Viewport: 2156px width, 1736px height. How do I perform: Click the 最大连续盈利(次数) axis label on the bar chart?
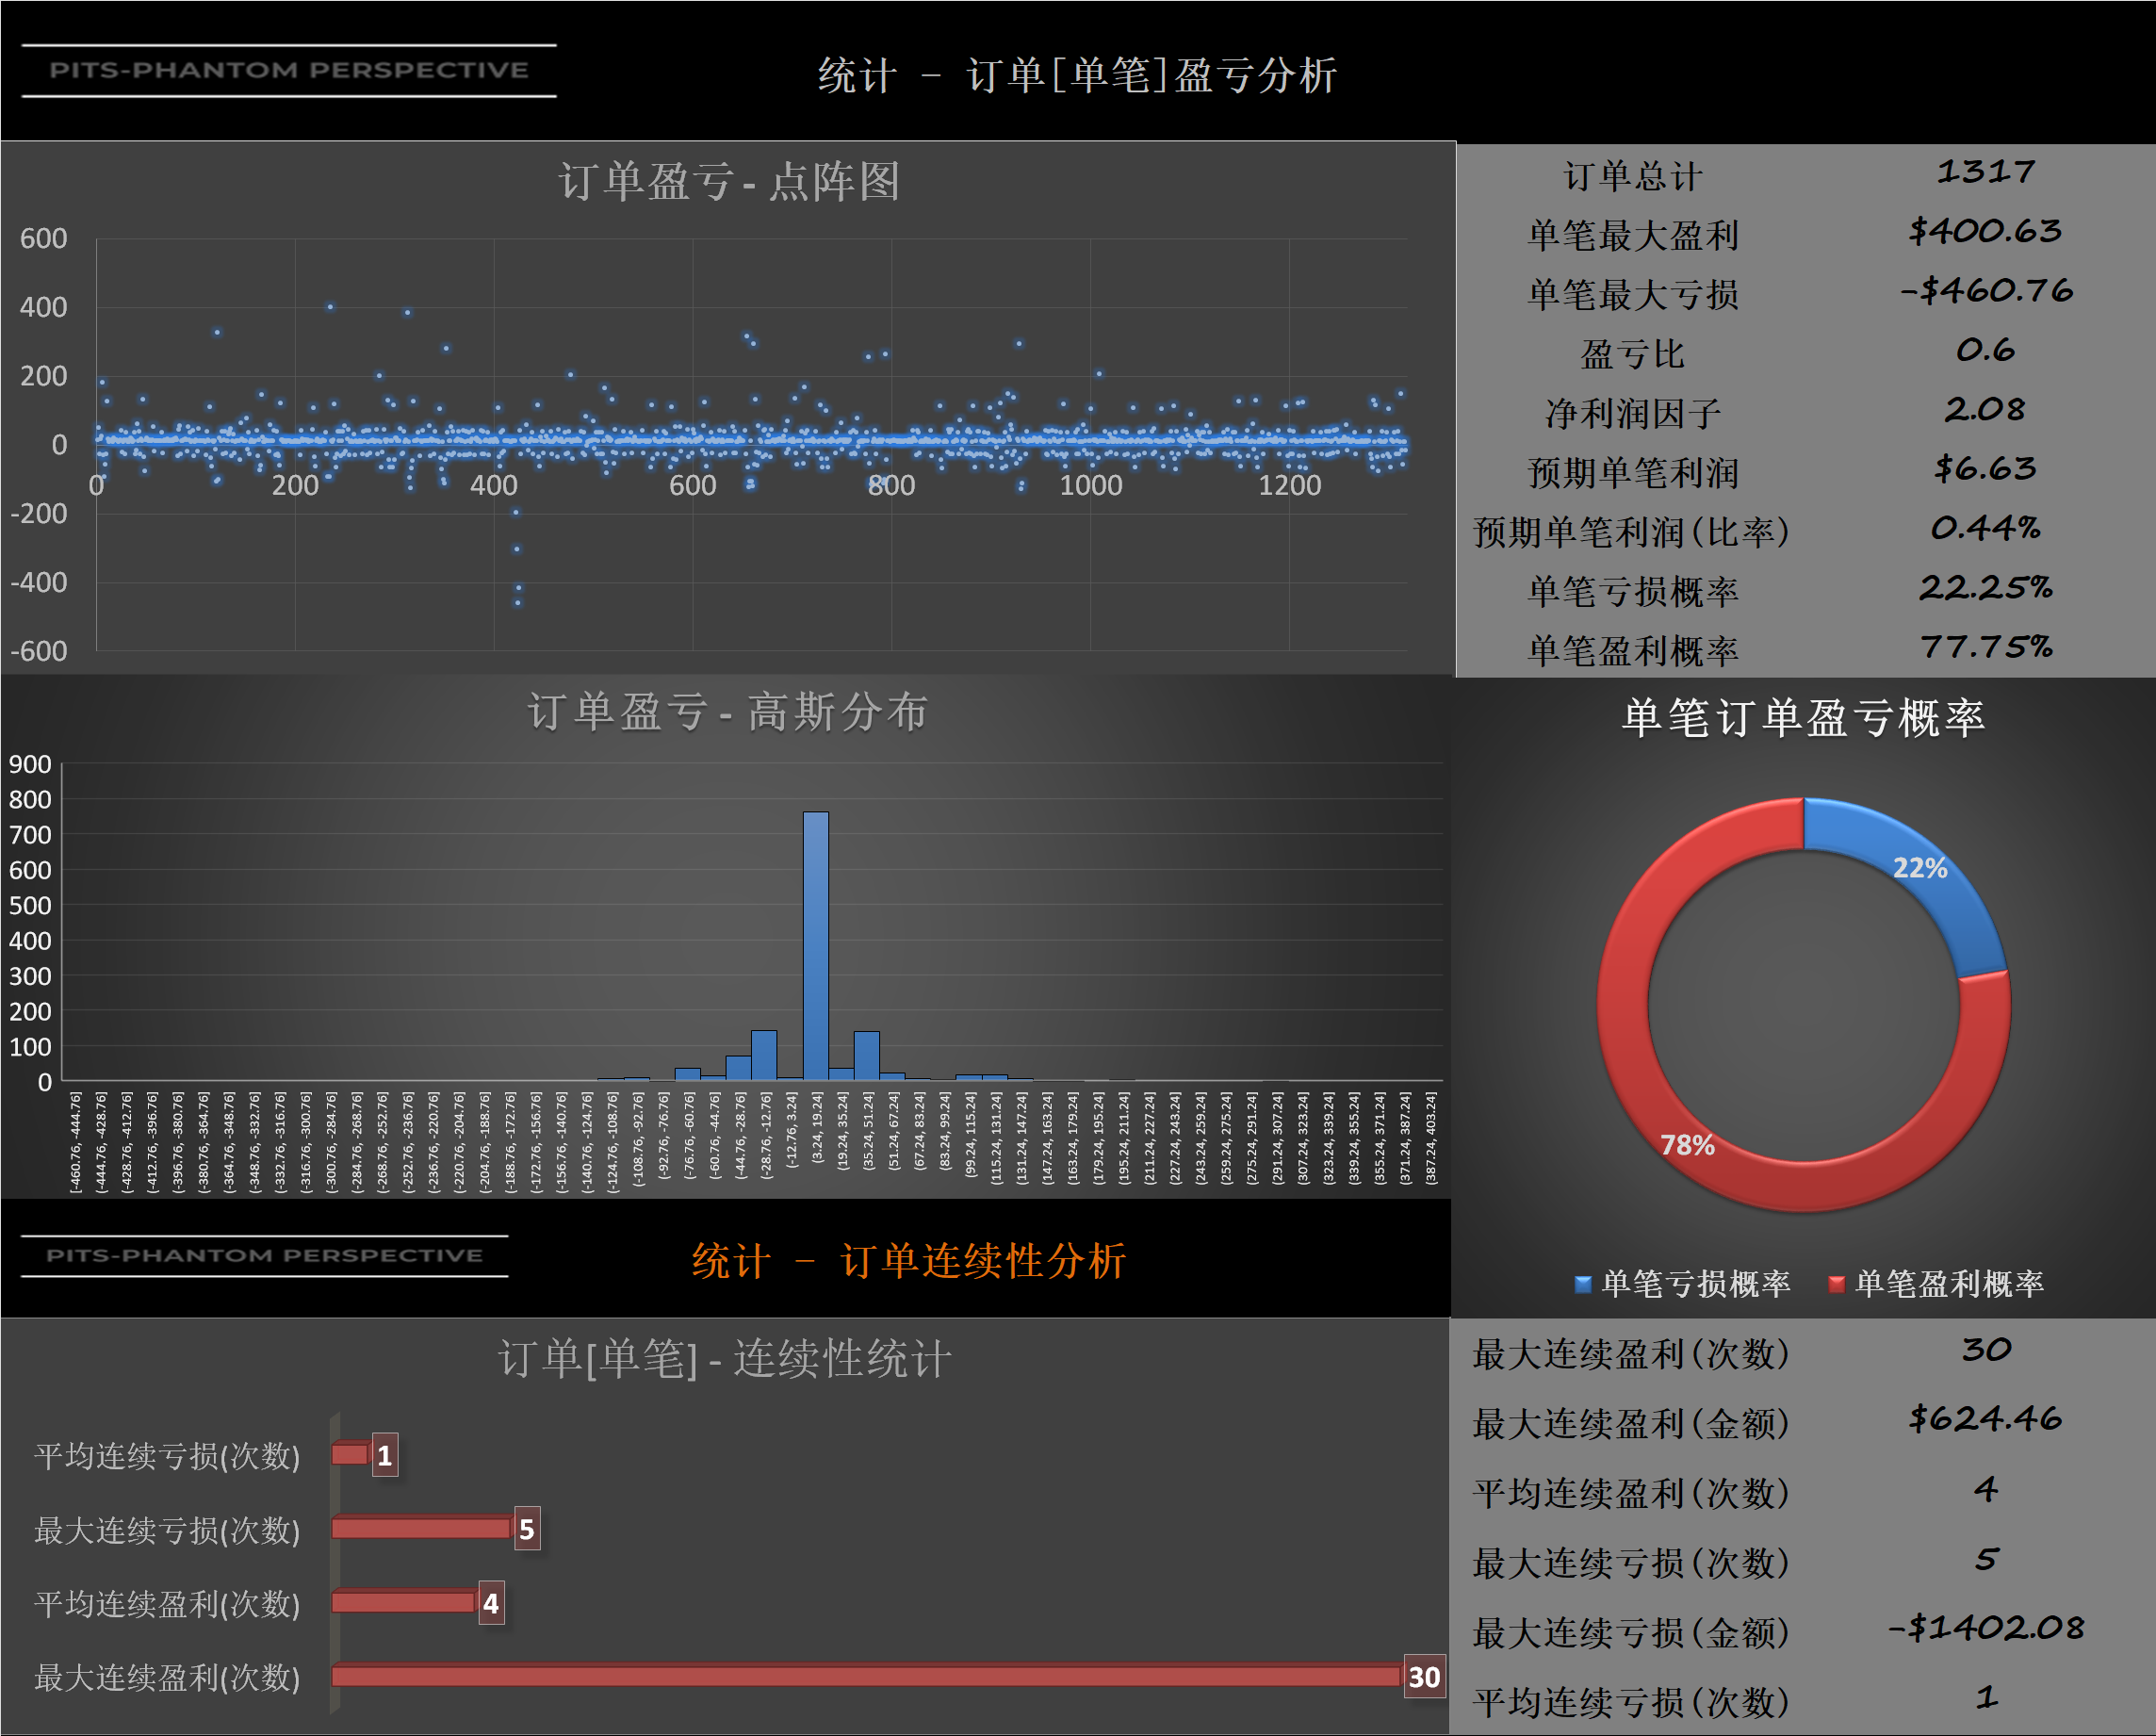(167, 1677)
